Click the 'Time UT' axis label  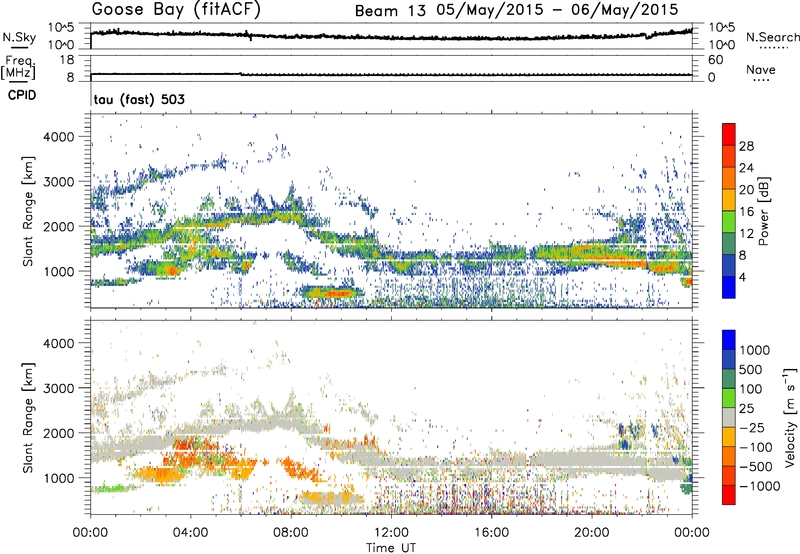coord(391,548)
